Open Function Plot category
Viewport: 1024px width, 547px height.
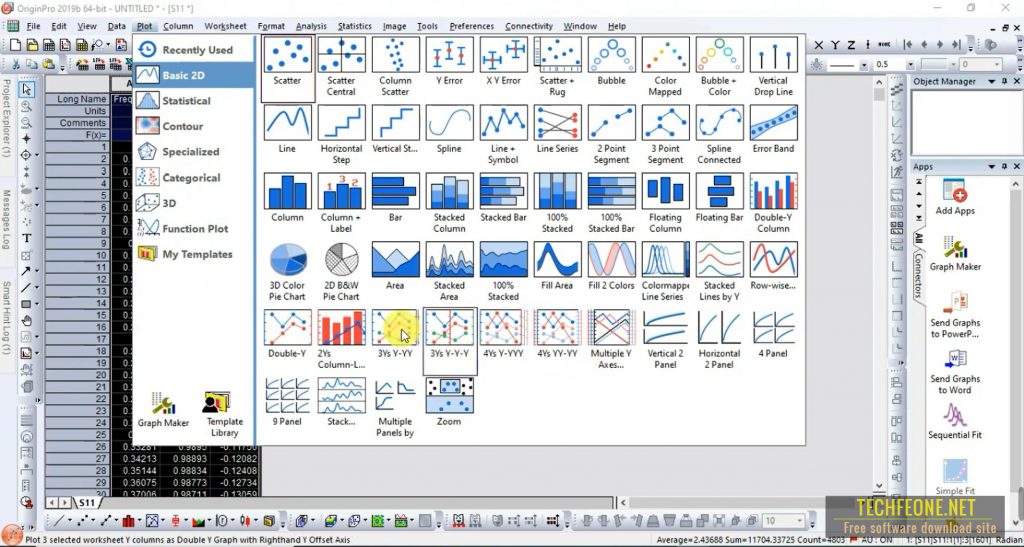click(x=194, y=228)
